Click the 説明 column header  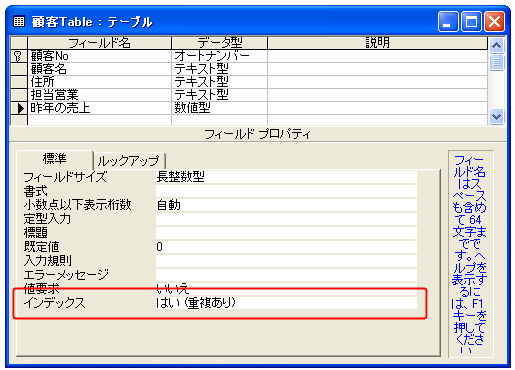(x=377, y=43)
